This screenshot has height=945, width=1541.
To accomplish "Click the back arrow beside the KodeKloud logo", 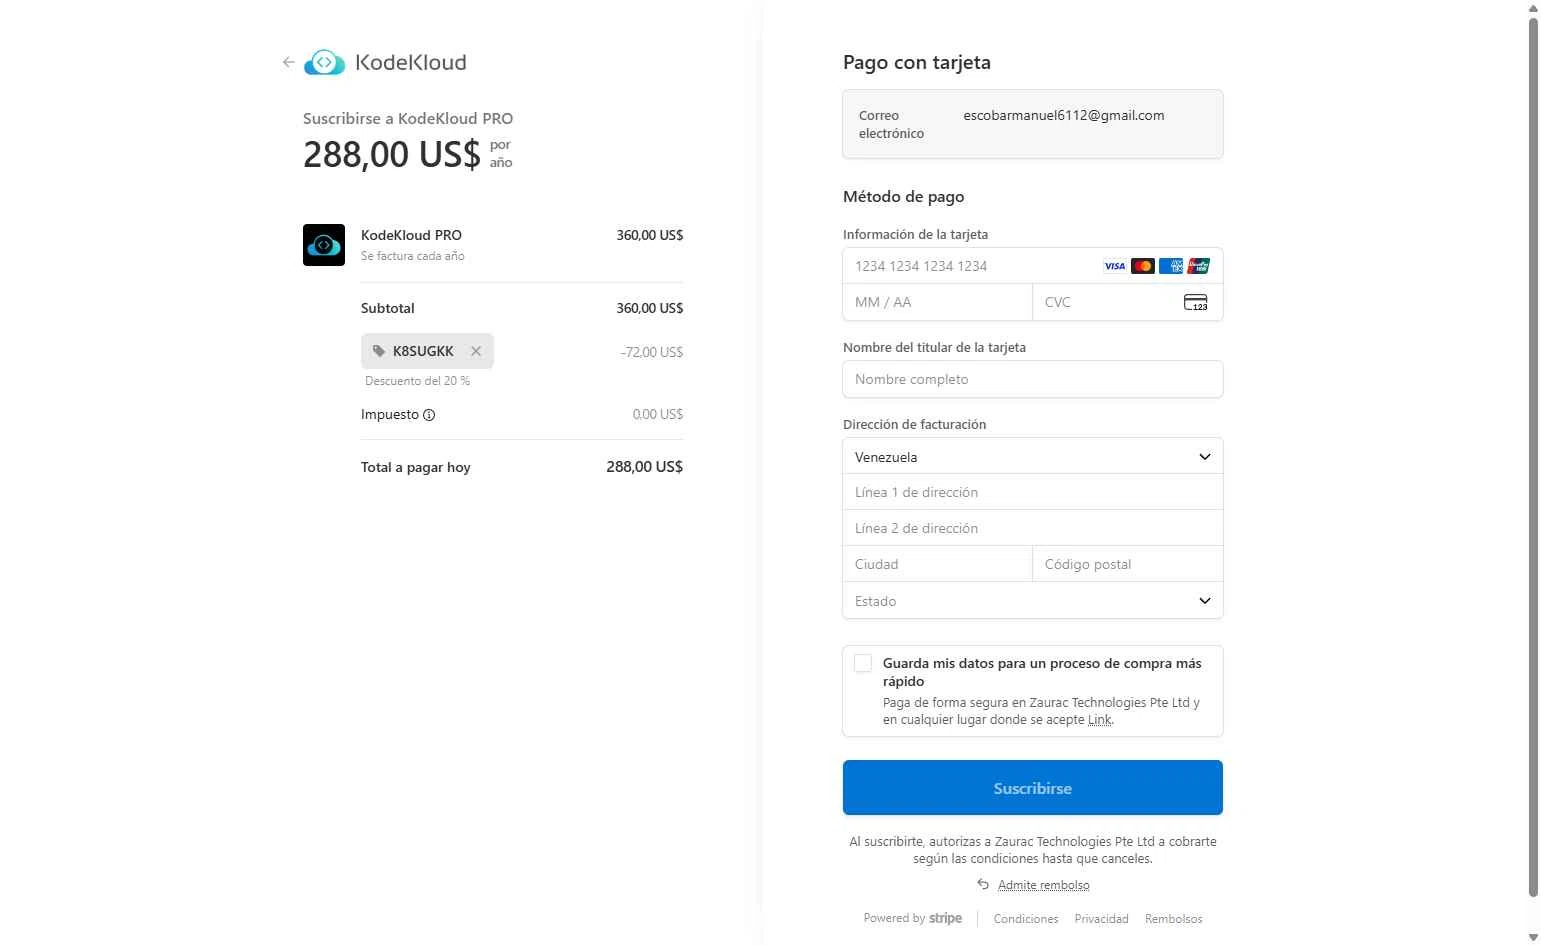I will 288,62.
